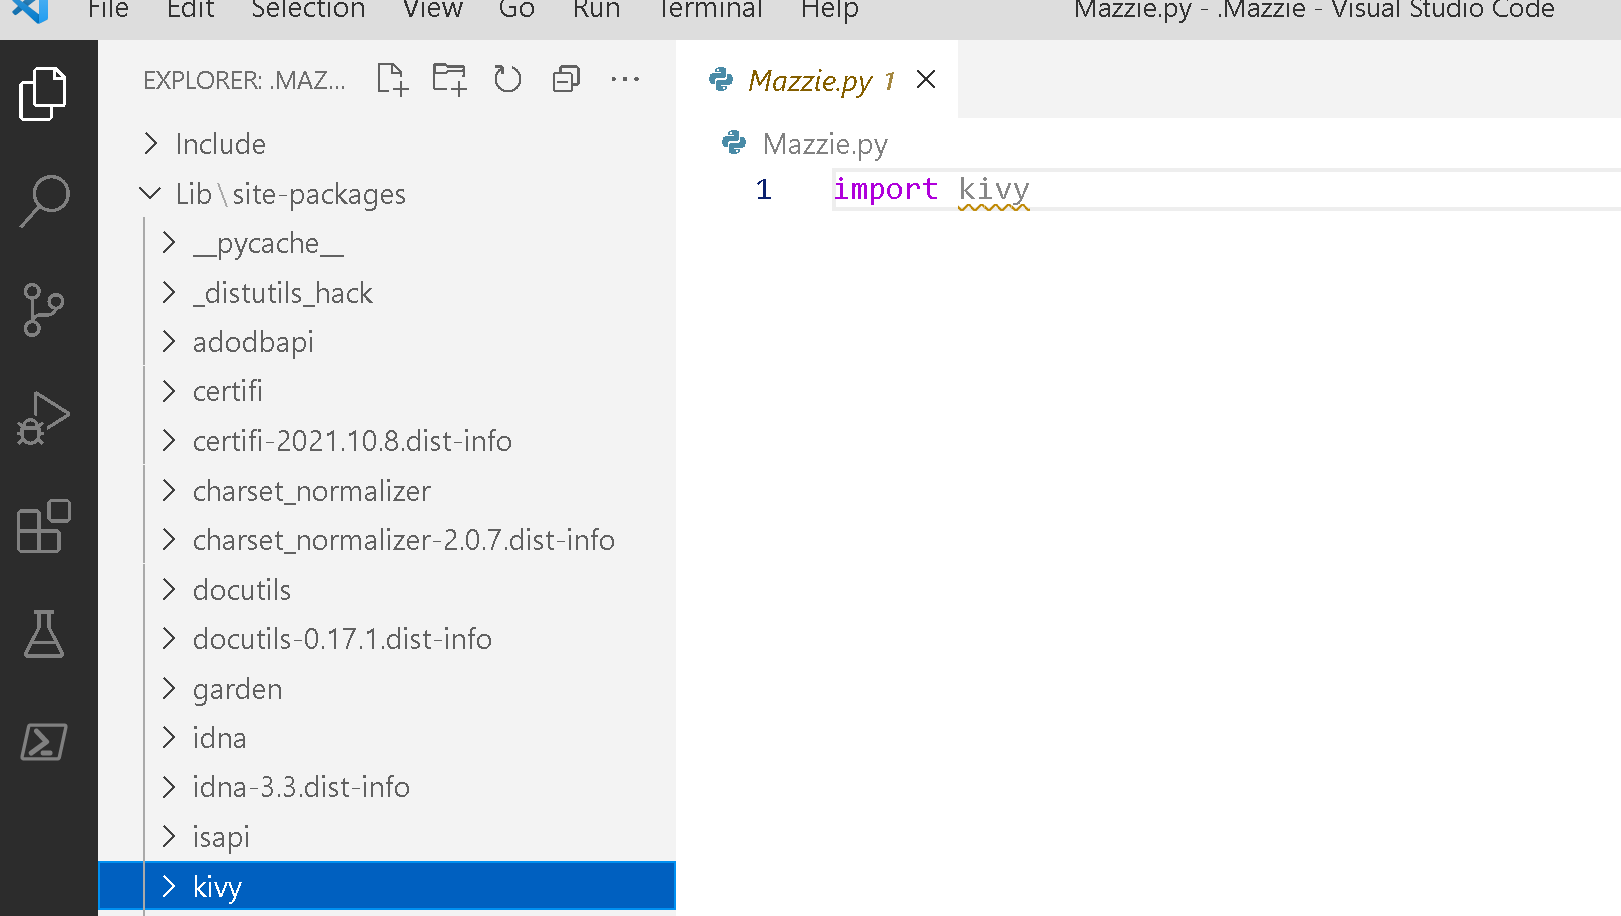
Task: Expand the garden folder chevron
Action: pyautogui.click(x=169, y=688)
